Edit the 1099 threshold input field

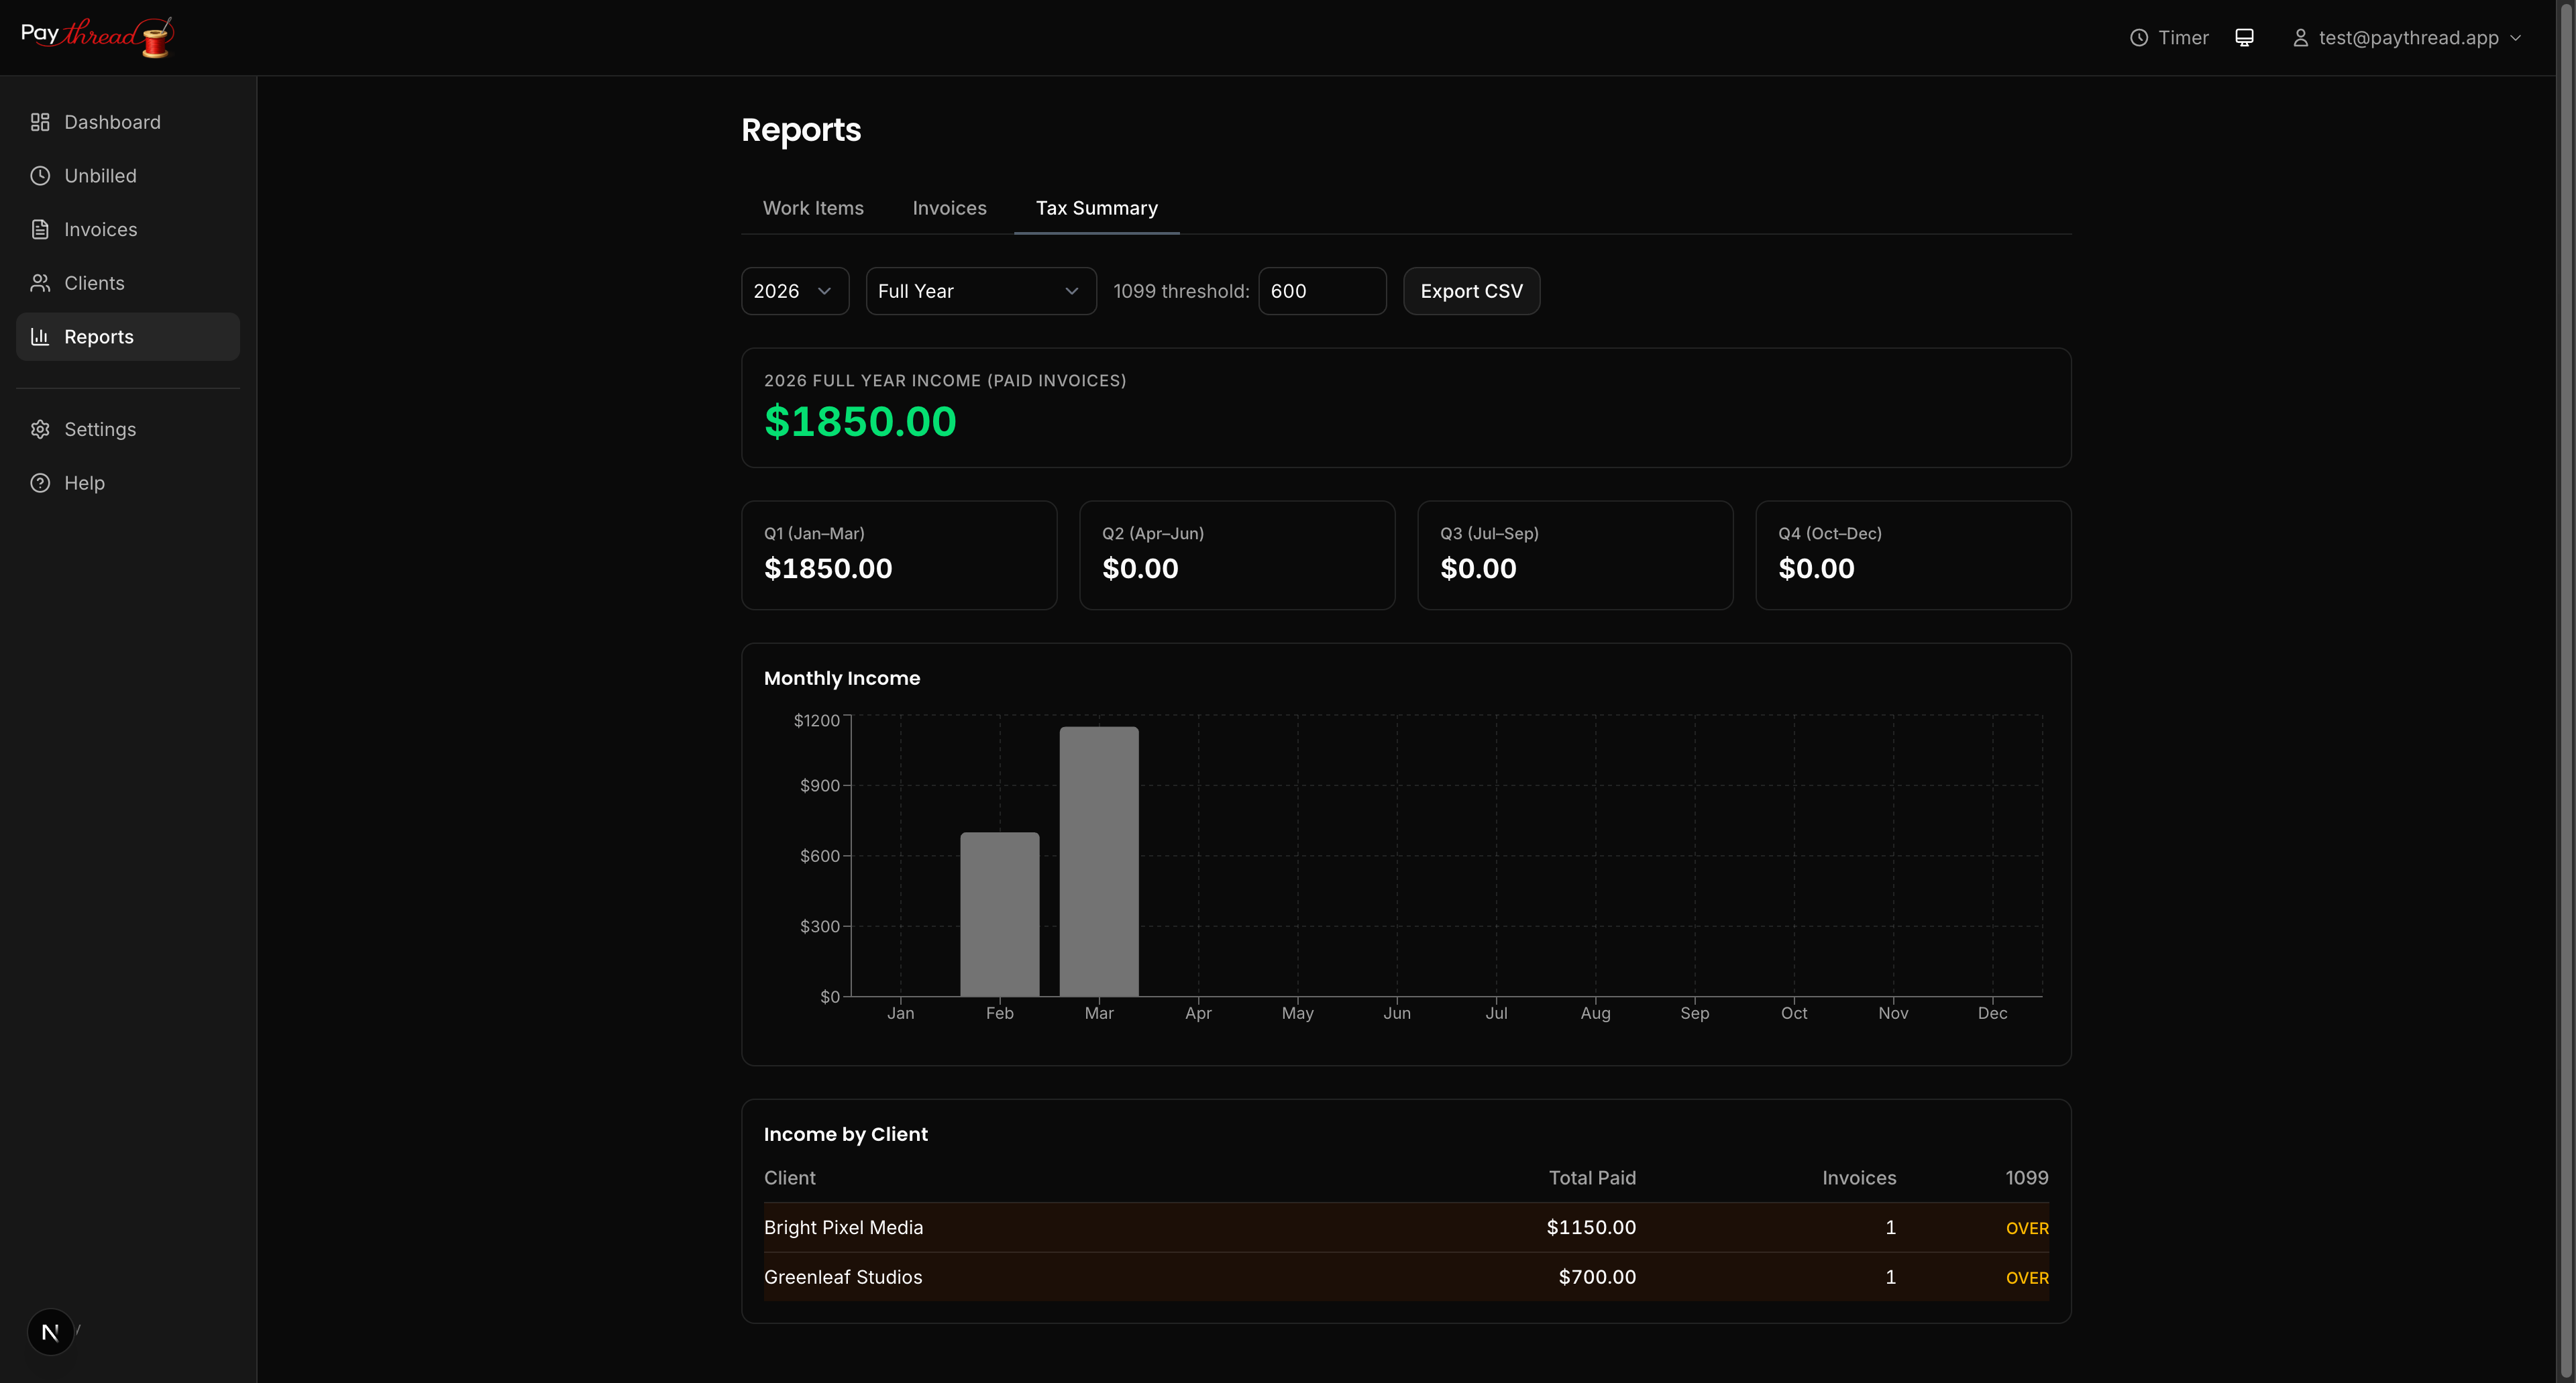pyautogui.click(x=1321, y=290)
